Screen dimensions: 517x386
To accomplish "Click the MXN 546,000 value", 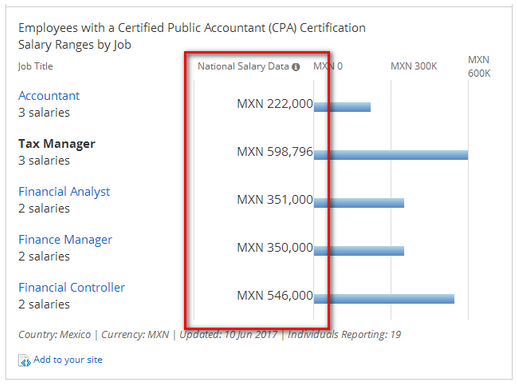I will tap(275, 296).
